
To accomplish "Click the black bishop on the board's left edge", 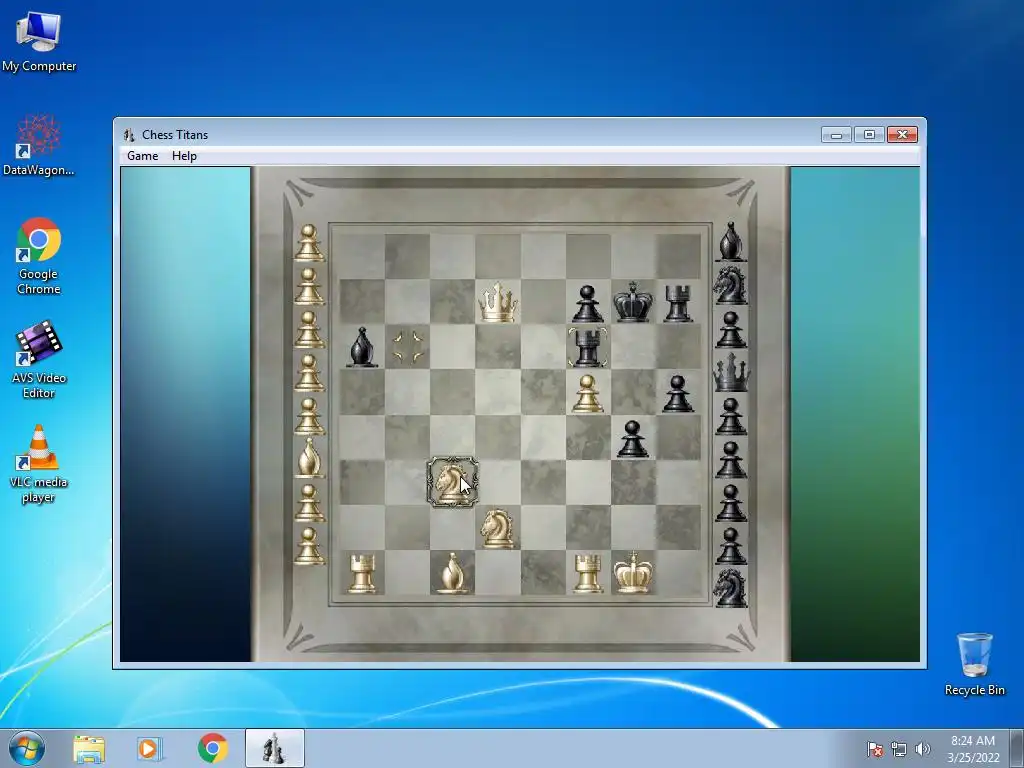I will 362,347.
